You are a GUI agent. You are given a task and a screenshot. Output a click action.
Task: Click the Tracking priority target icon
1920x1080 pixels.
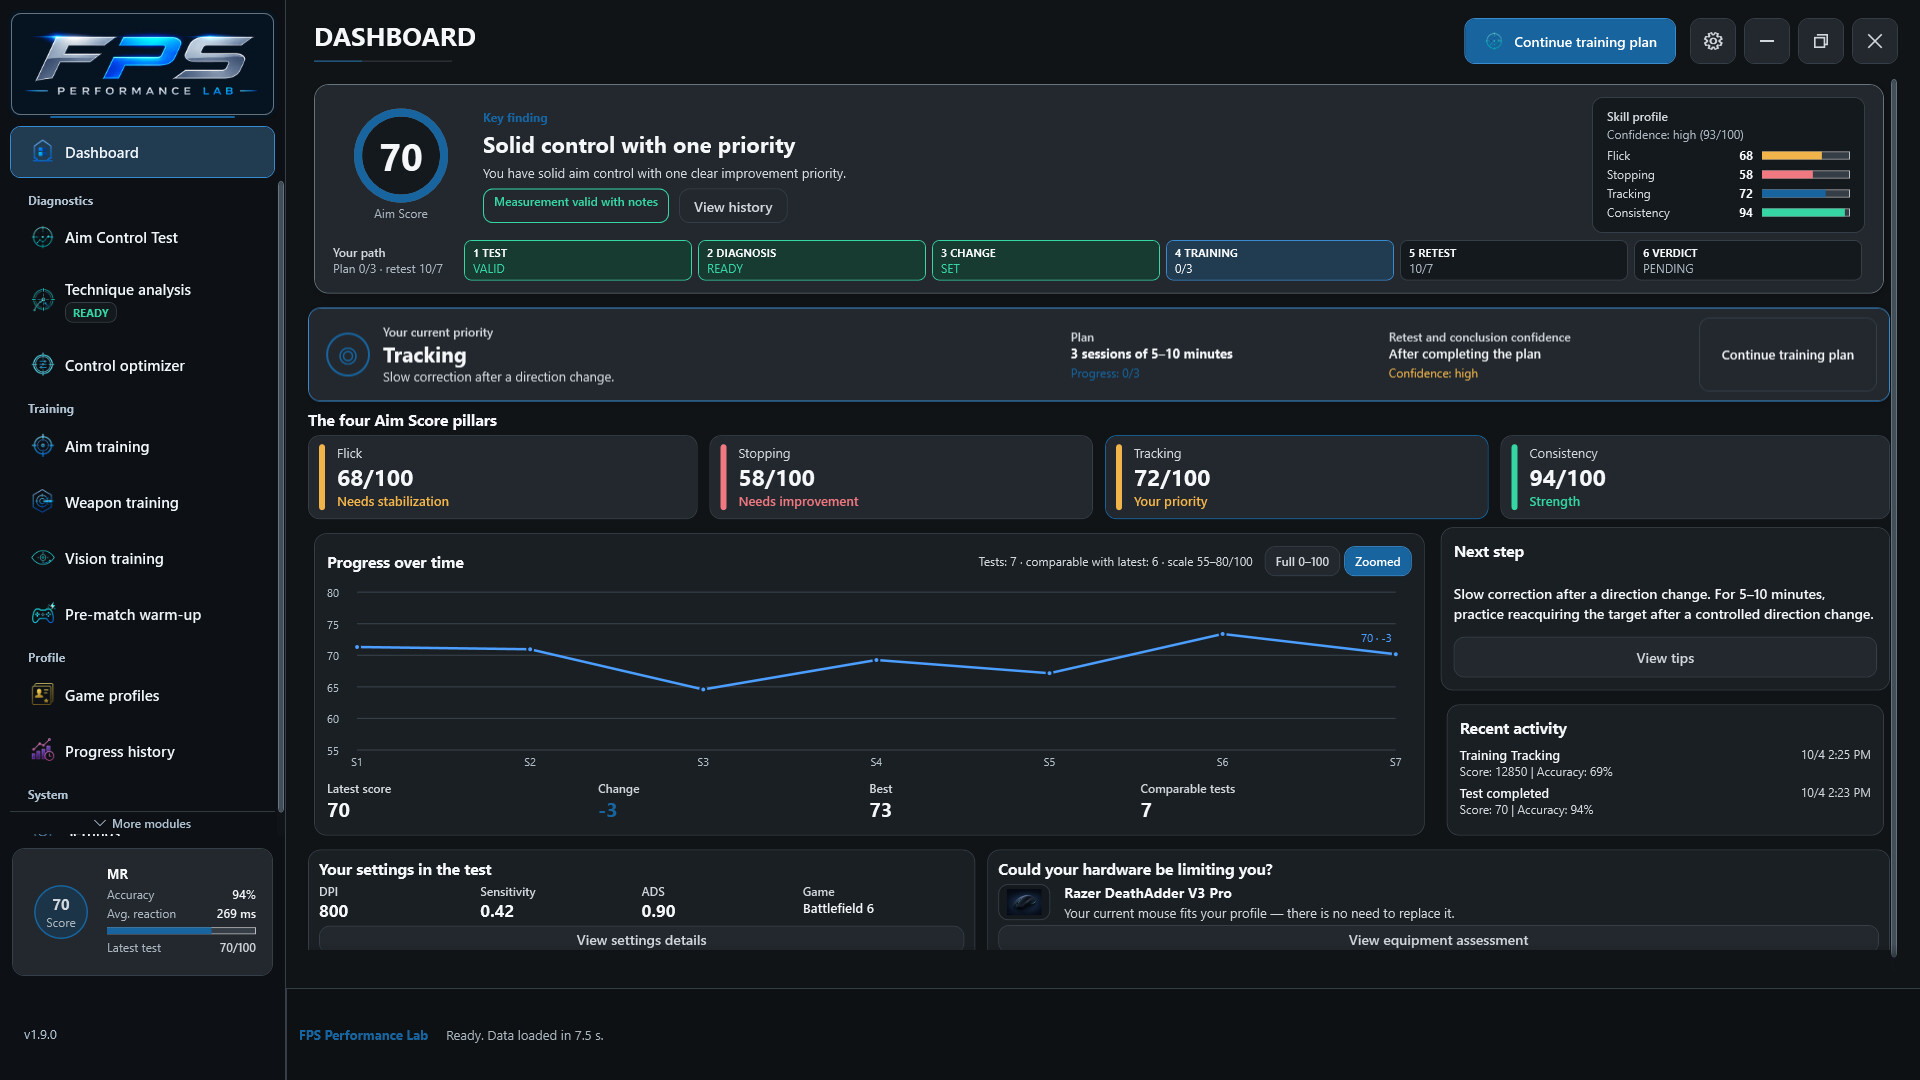[x=348, y=355]
